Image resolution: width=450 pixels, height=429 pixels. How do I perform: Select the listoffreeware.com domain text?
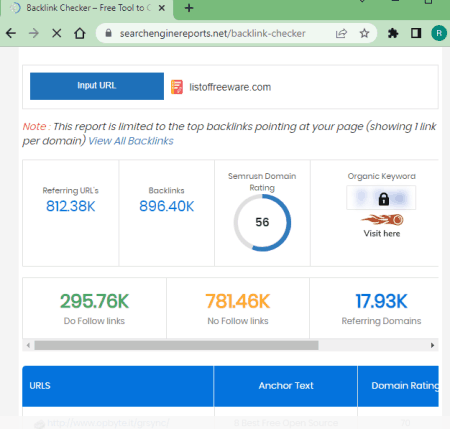230,87
